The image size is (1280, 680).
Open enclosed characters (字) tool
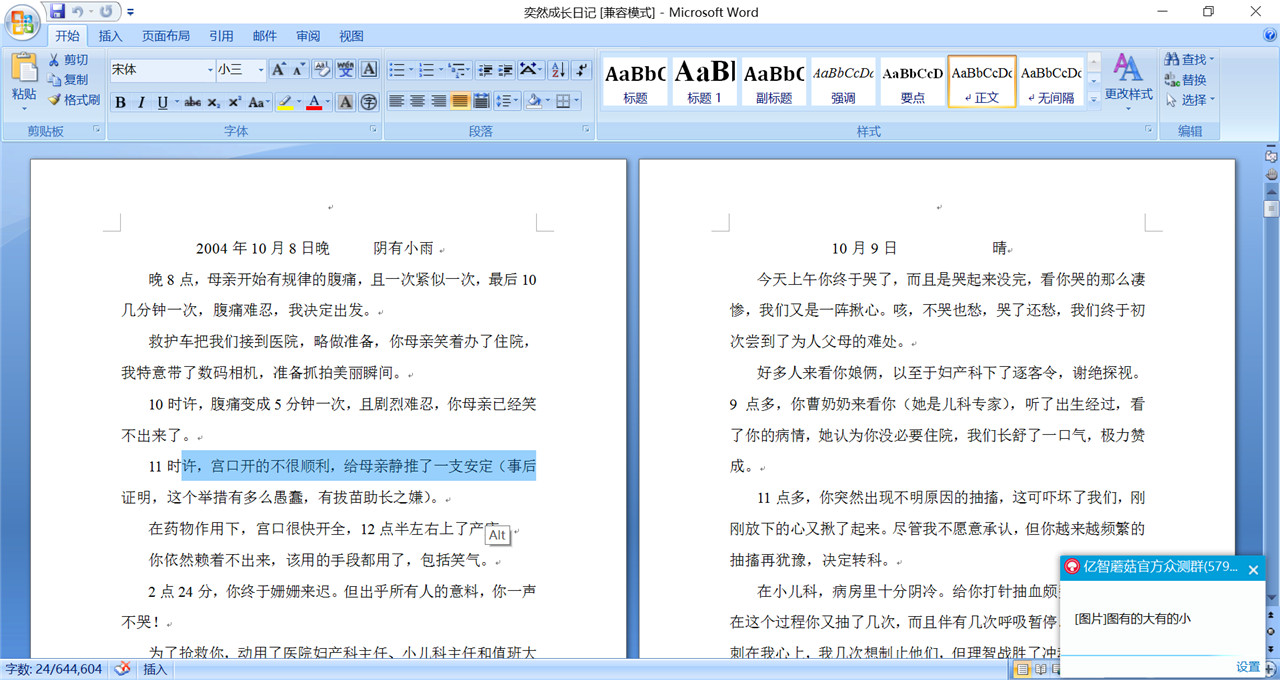click(x=369, y=102)
